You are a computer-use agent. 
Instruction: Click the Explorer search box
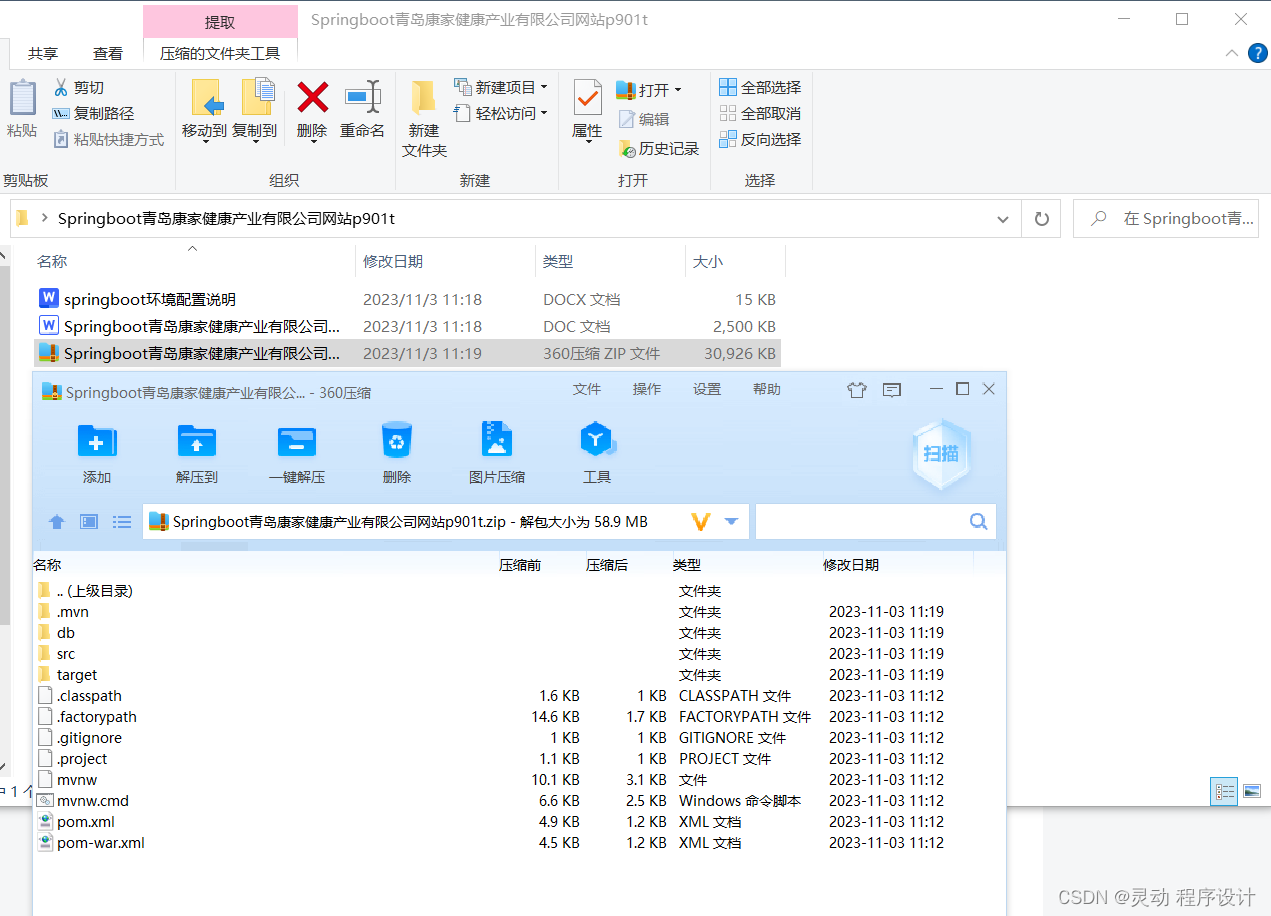point(1166,219)
